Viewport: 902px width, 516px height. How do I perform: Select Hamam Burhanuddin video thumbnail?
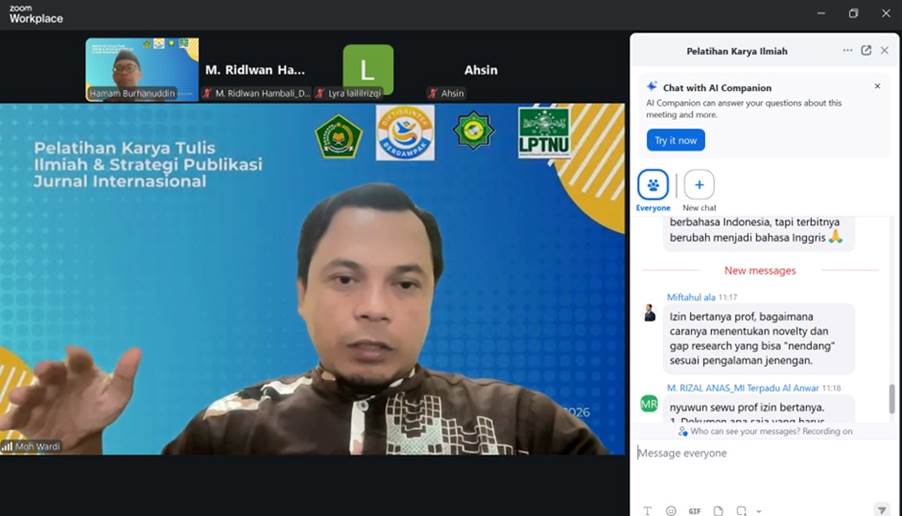[x=142, y=68]
